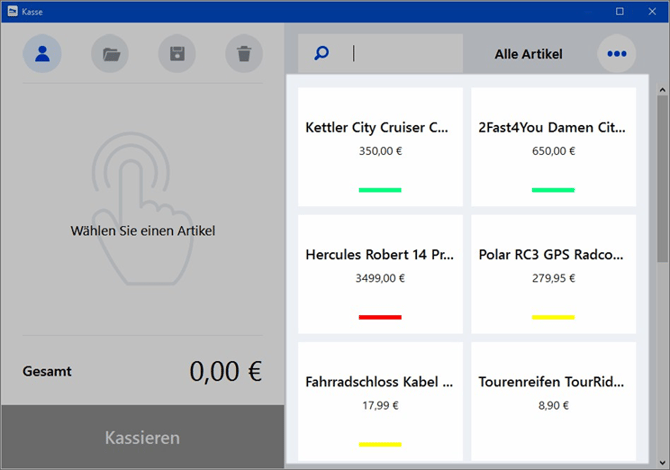Viewport: 670px width, 470px height.
Task: Pick the Tourenreifen TourRide article
Action: (x=553, y=400)
